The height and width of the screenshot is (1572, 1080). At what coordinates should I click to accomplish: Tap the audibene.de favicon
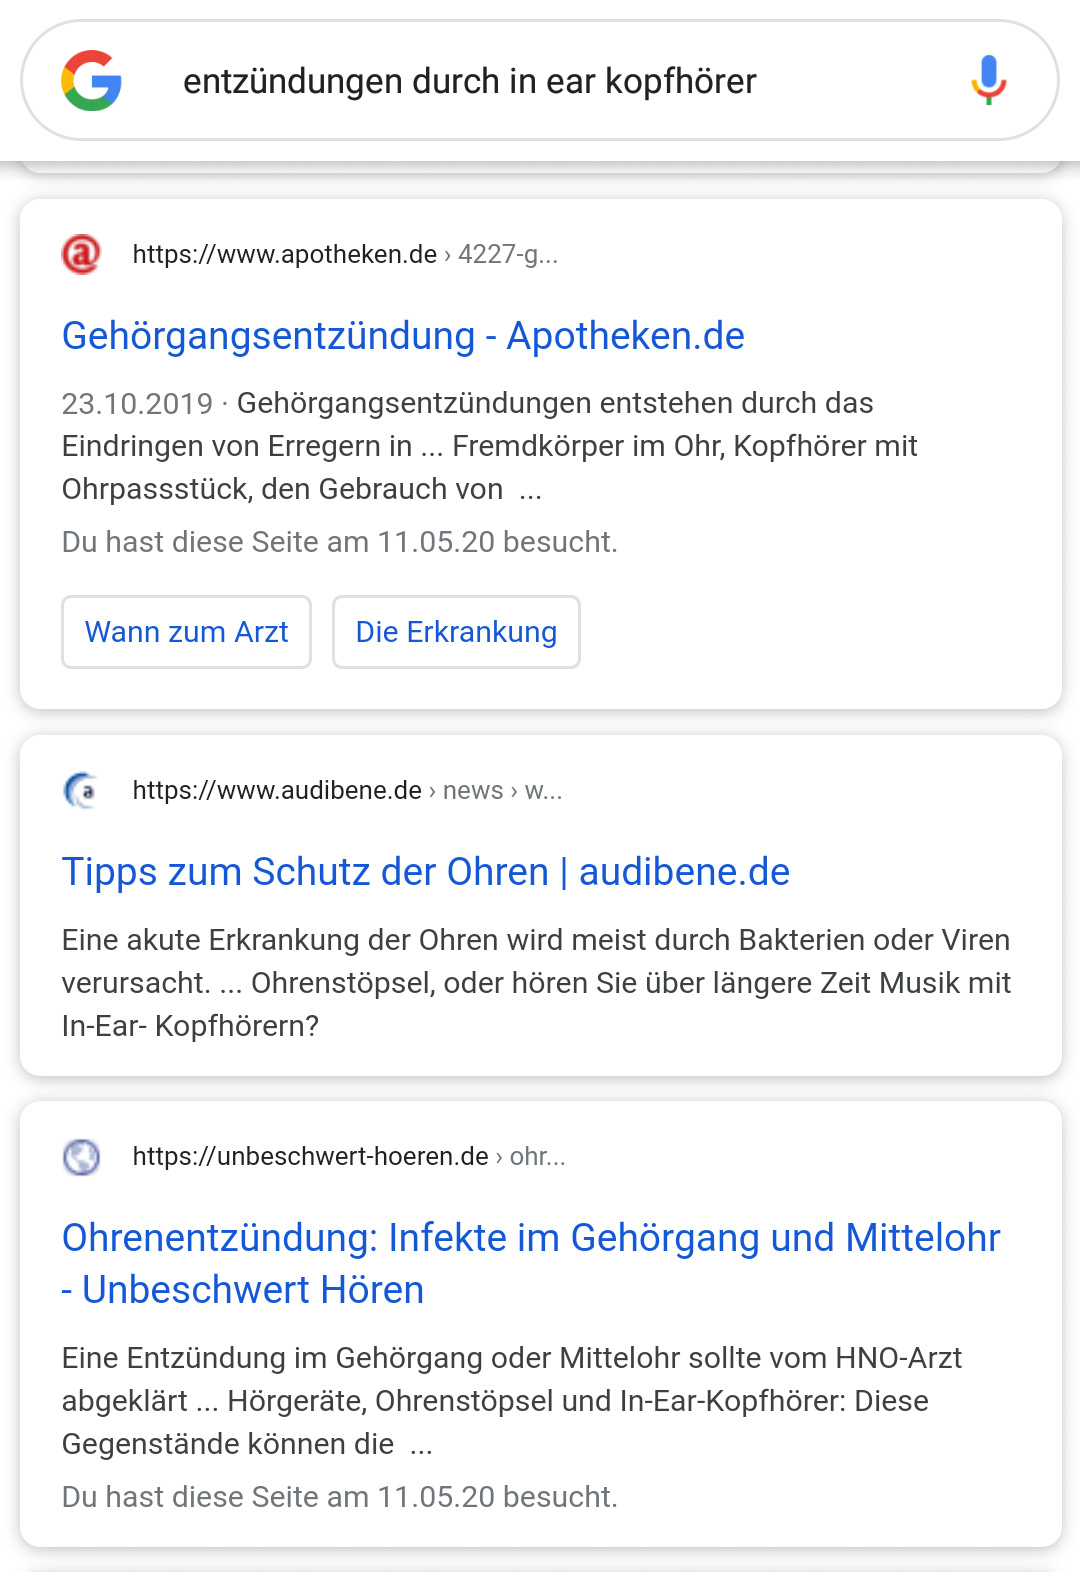point(82,790)
